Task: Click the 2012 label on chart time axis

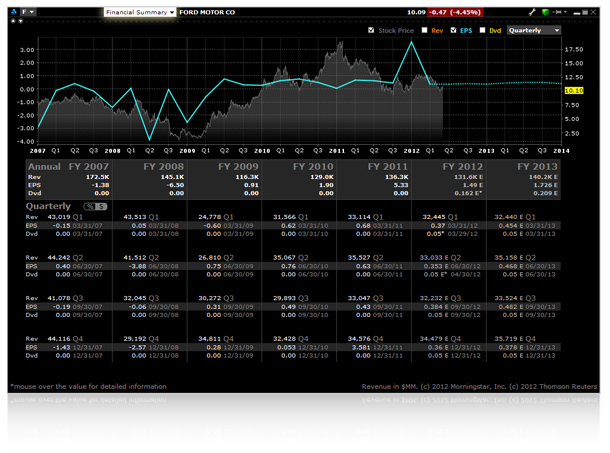Action: [x=411, y=151]
